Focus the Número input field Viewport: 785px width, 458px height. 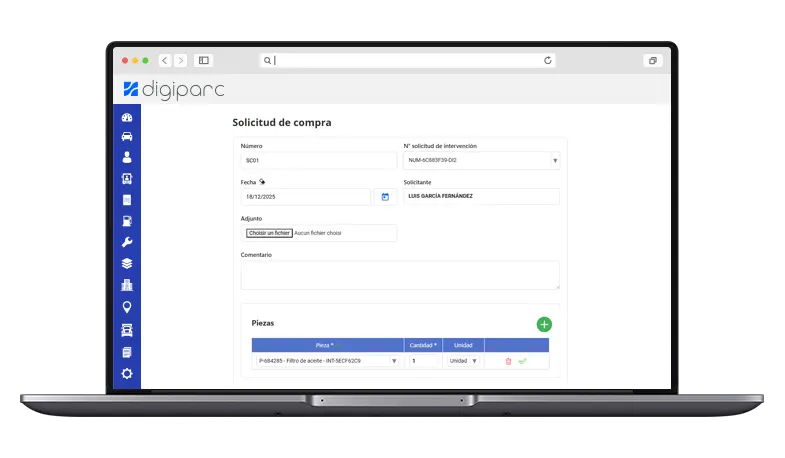tap(319, 160)
